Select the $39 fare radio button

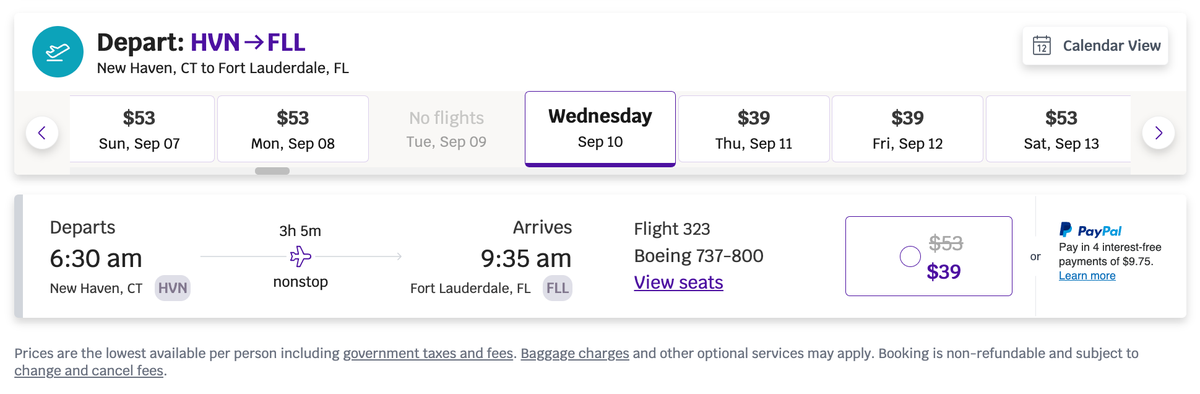pos(910,257)
